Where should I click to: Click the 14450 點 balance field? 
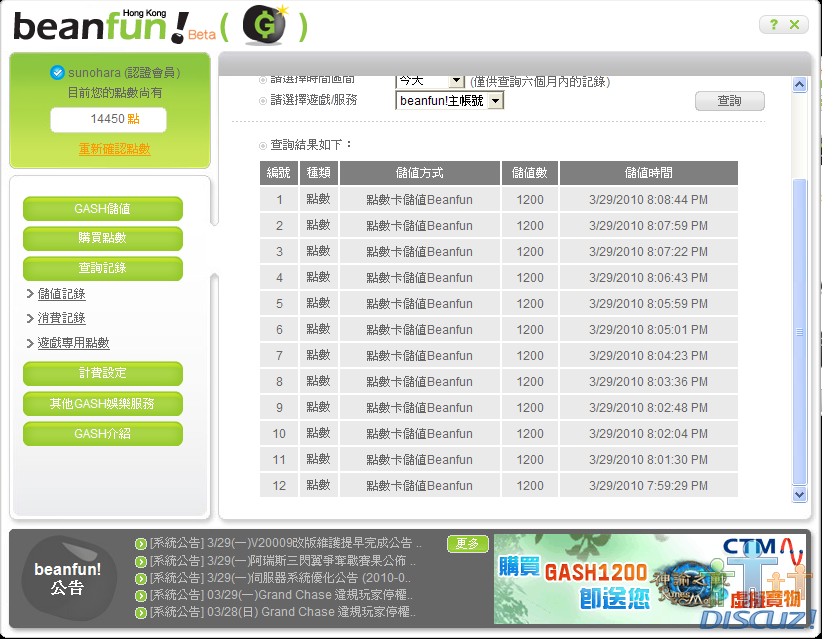pos(109,120)
